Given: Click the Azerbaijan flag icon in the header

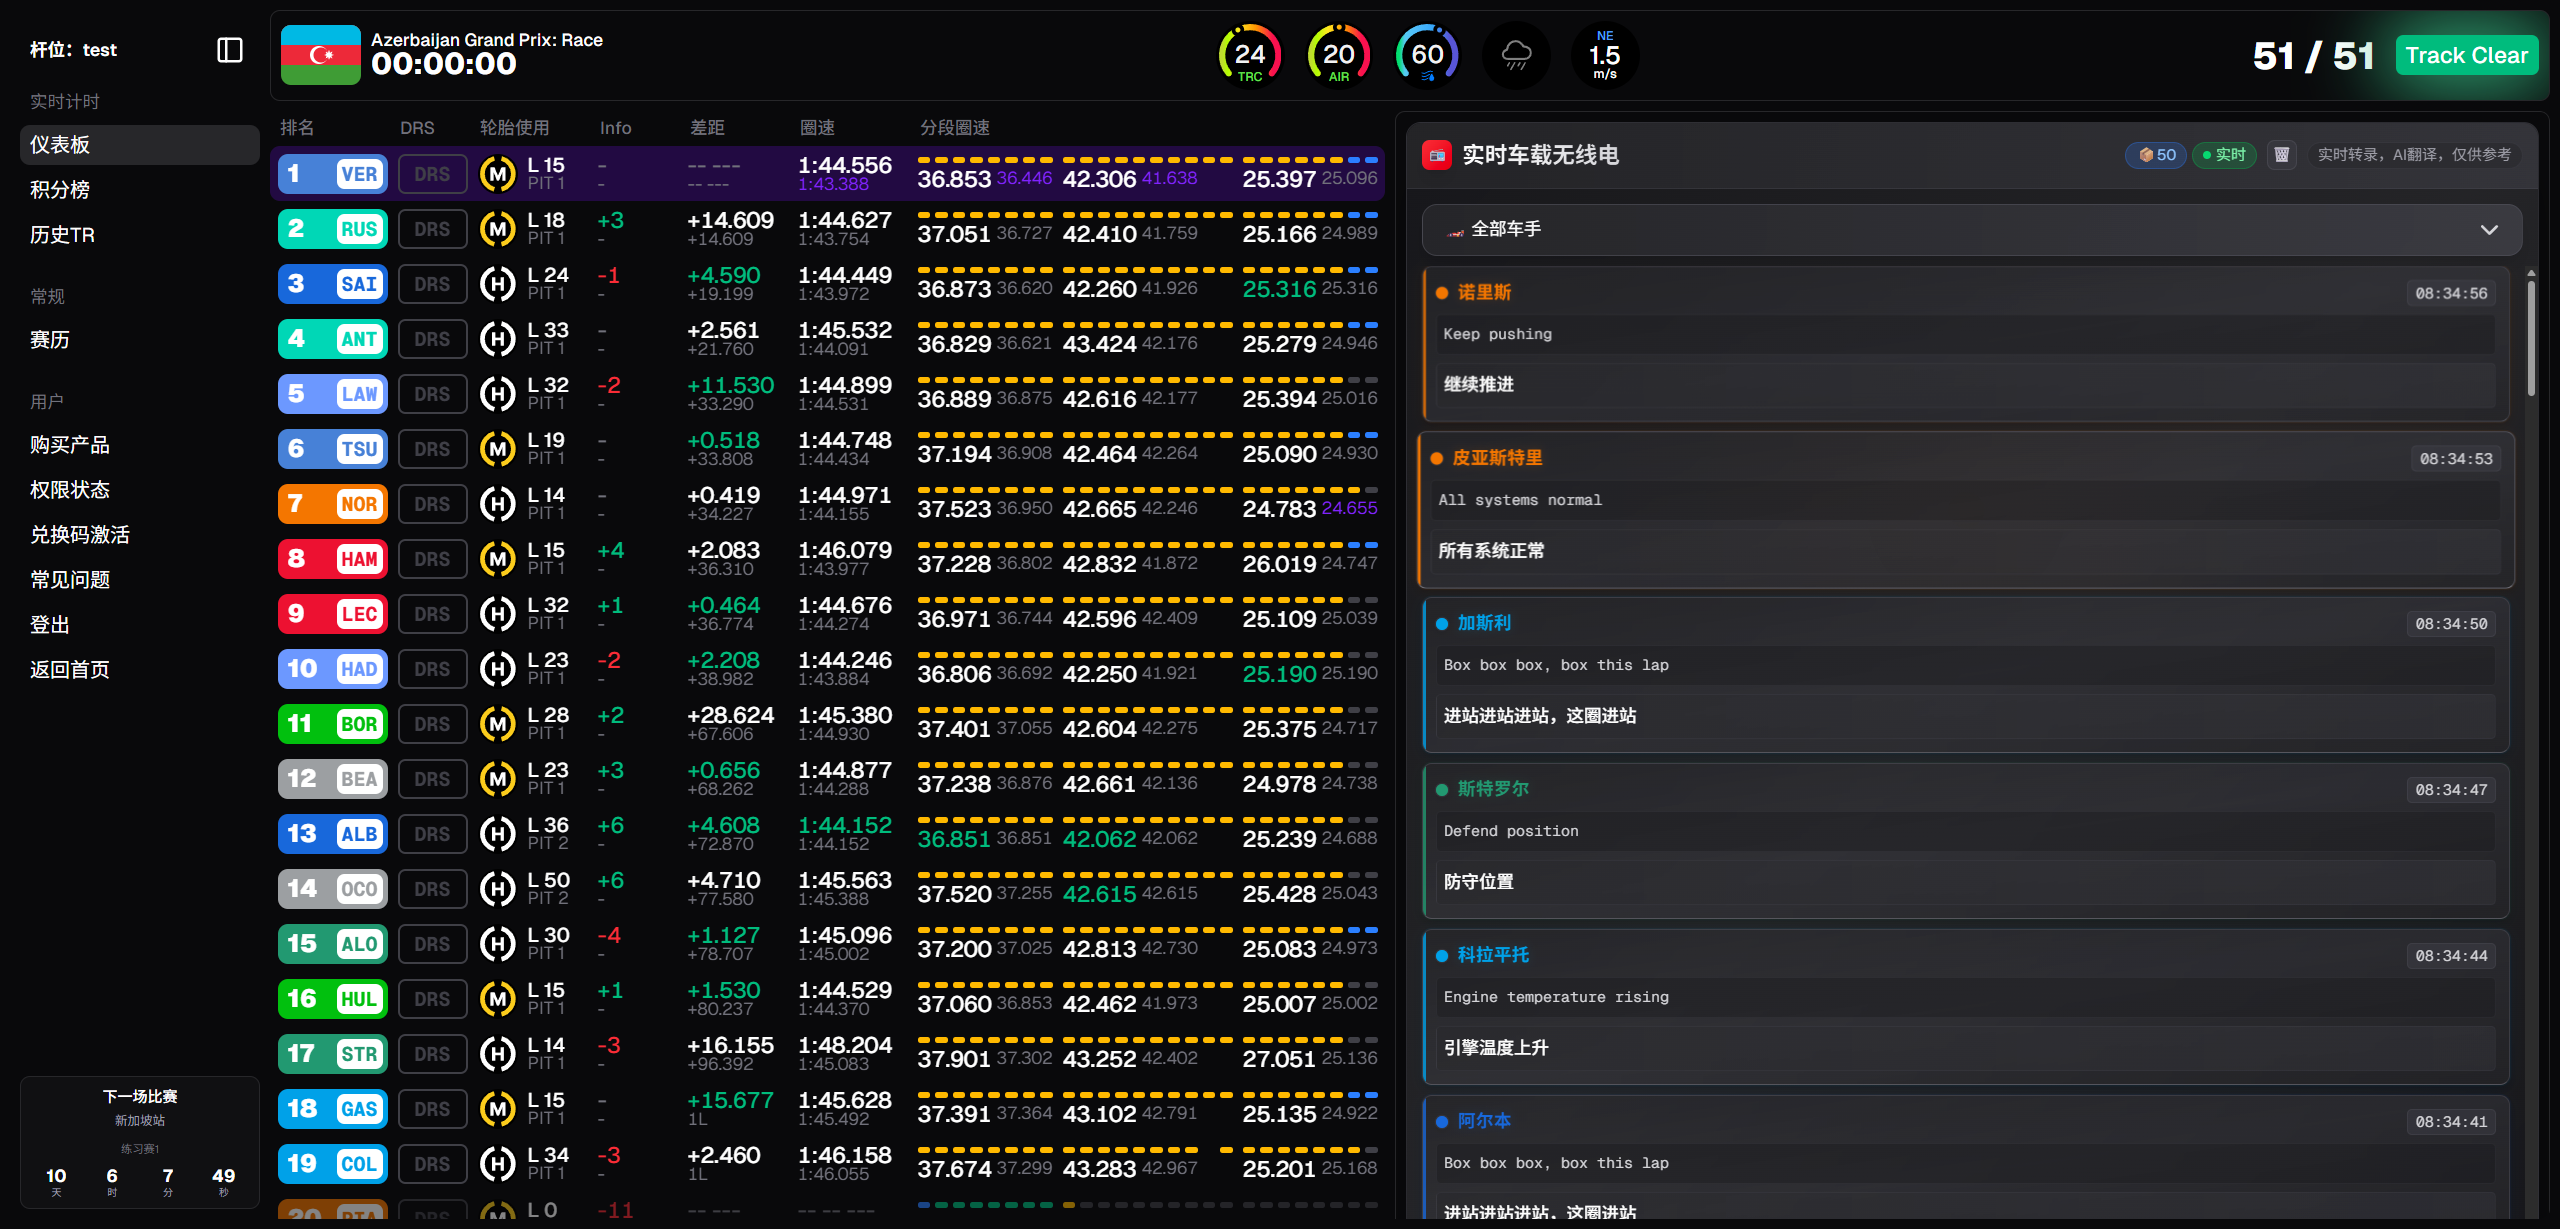Looking at the screenshot, I should coord(318,55).
